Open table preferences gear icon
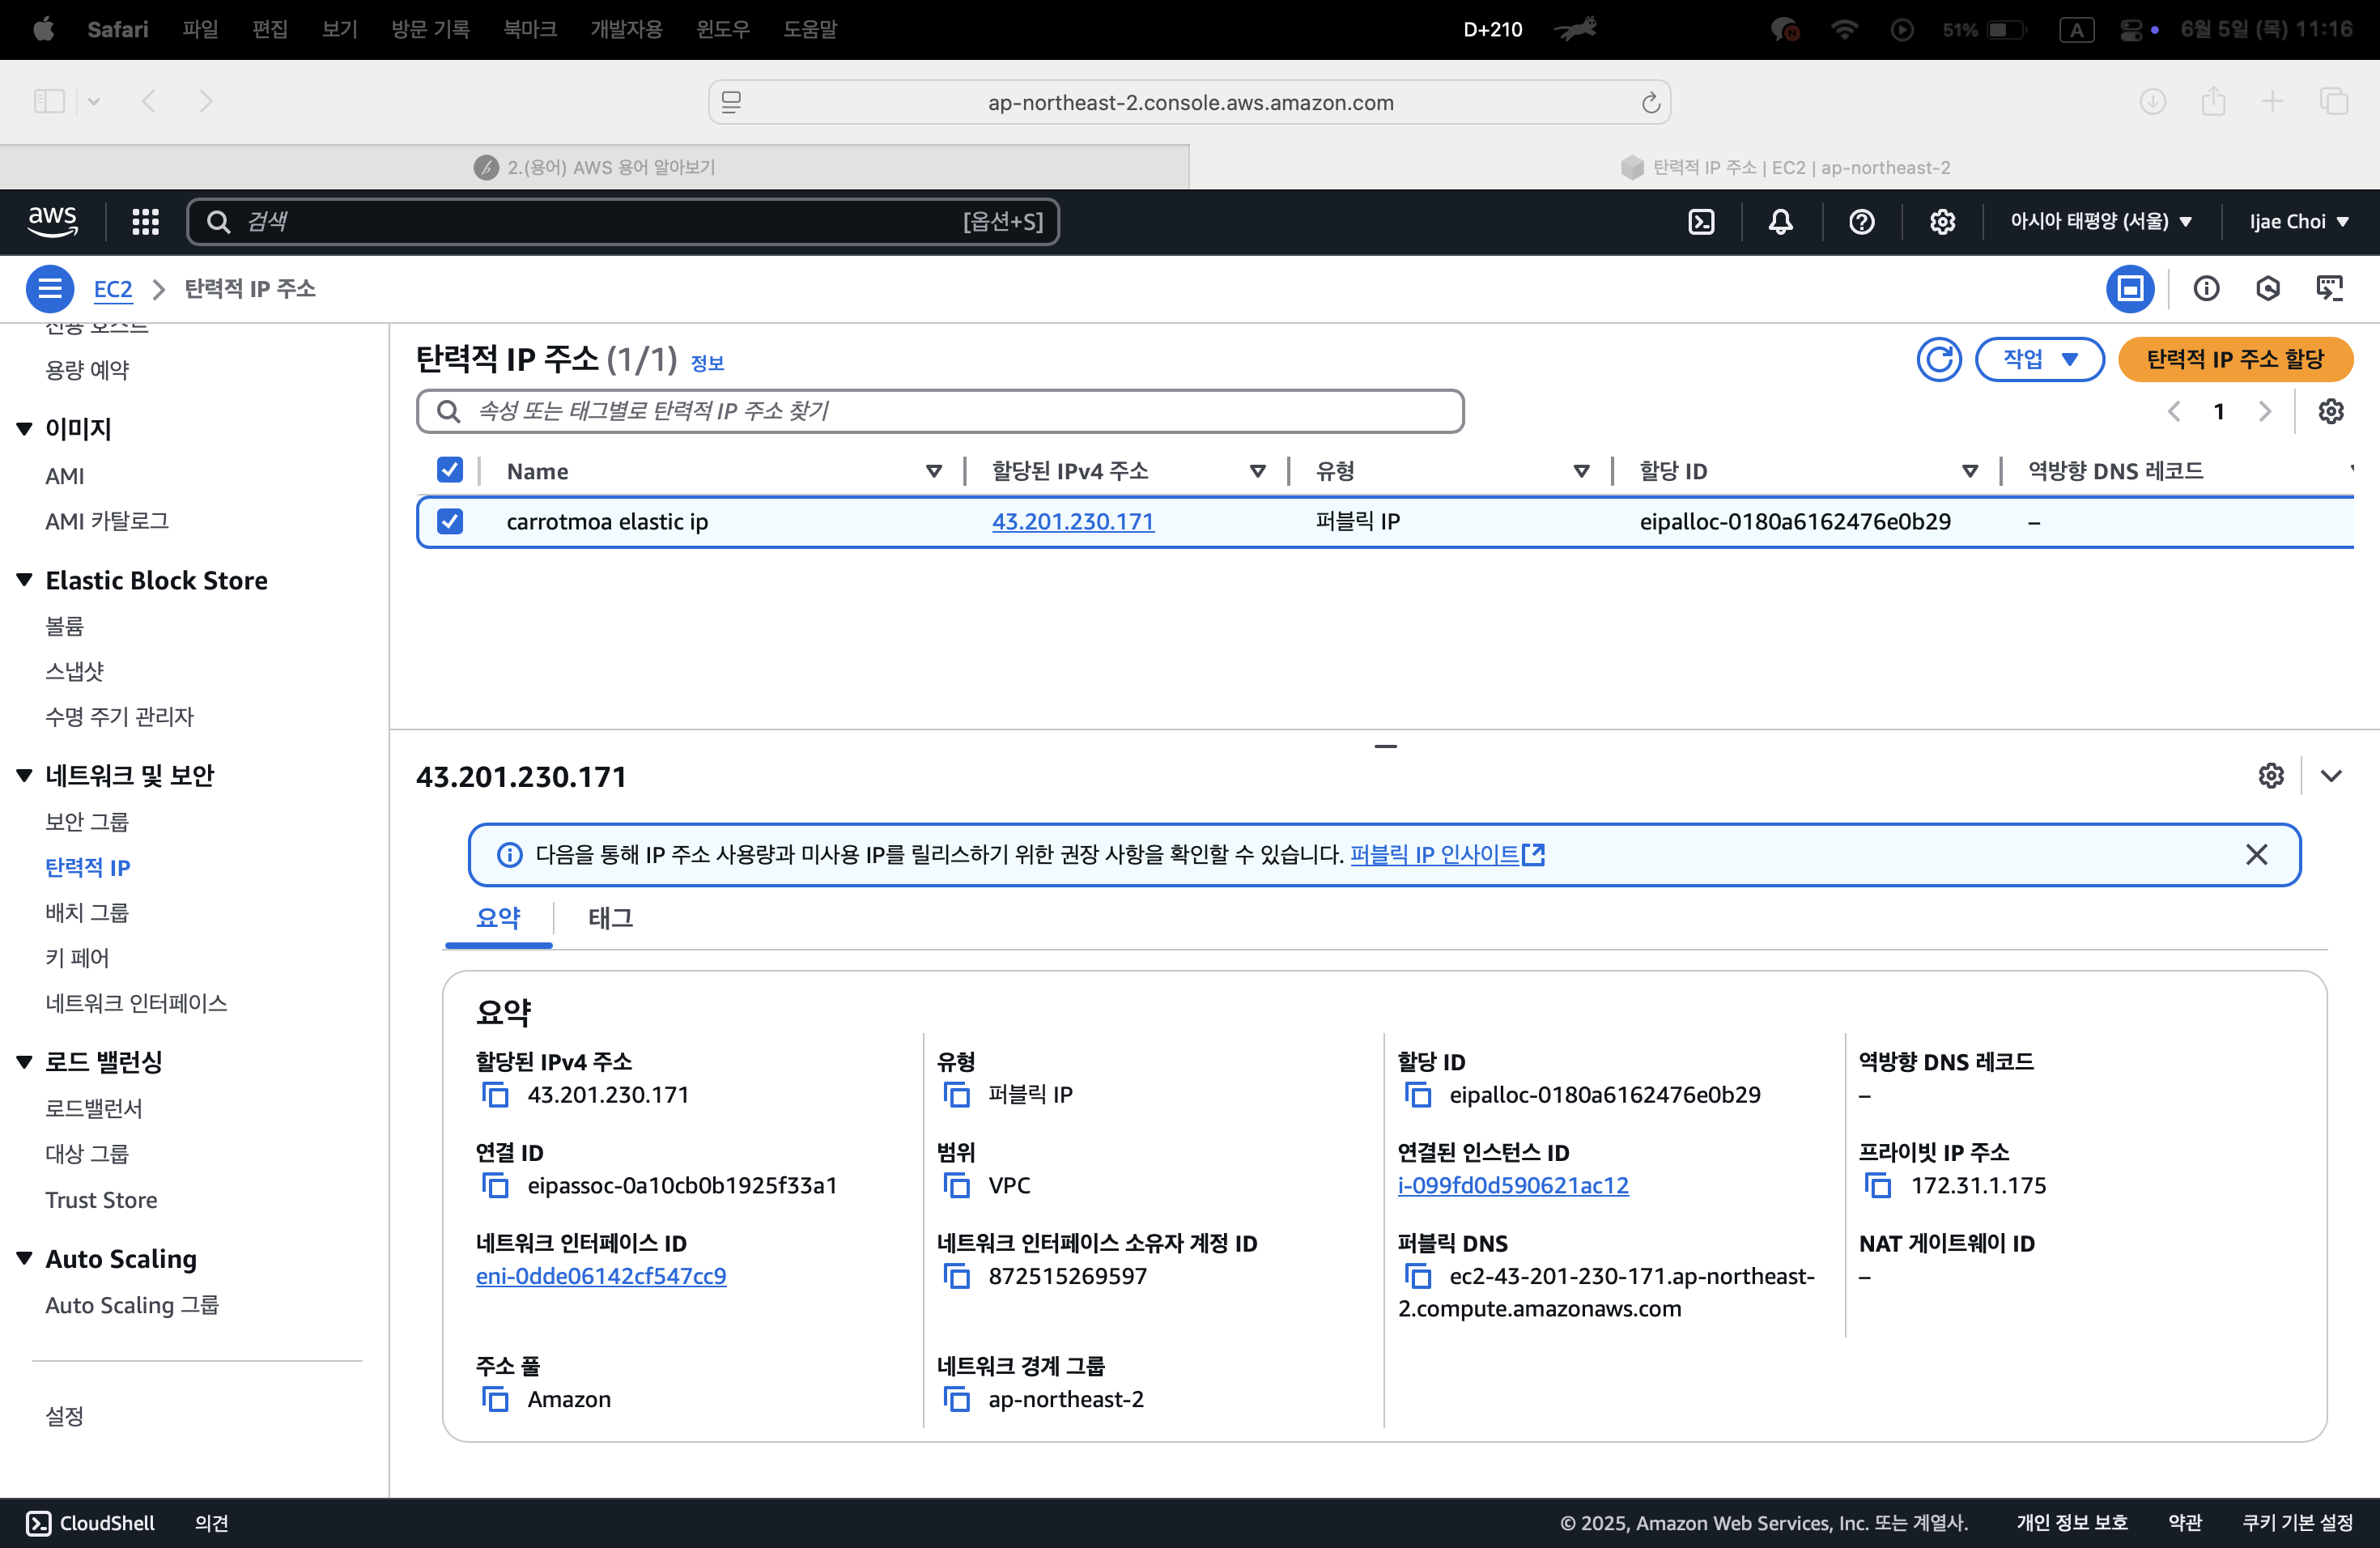This screenshot has width=2380, height=1548. coord(2331,411)
